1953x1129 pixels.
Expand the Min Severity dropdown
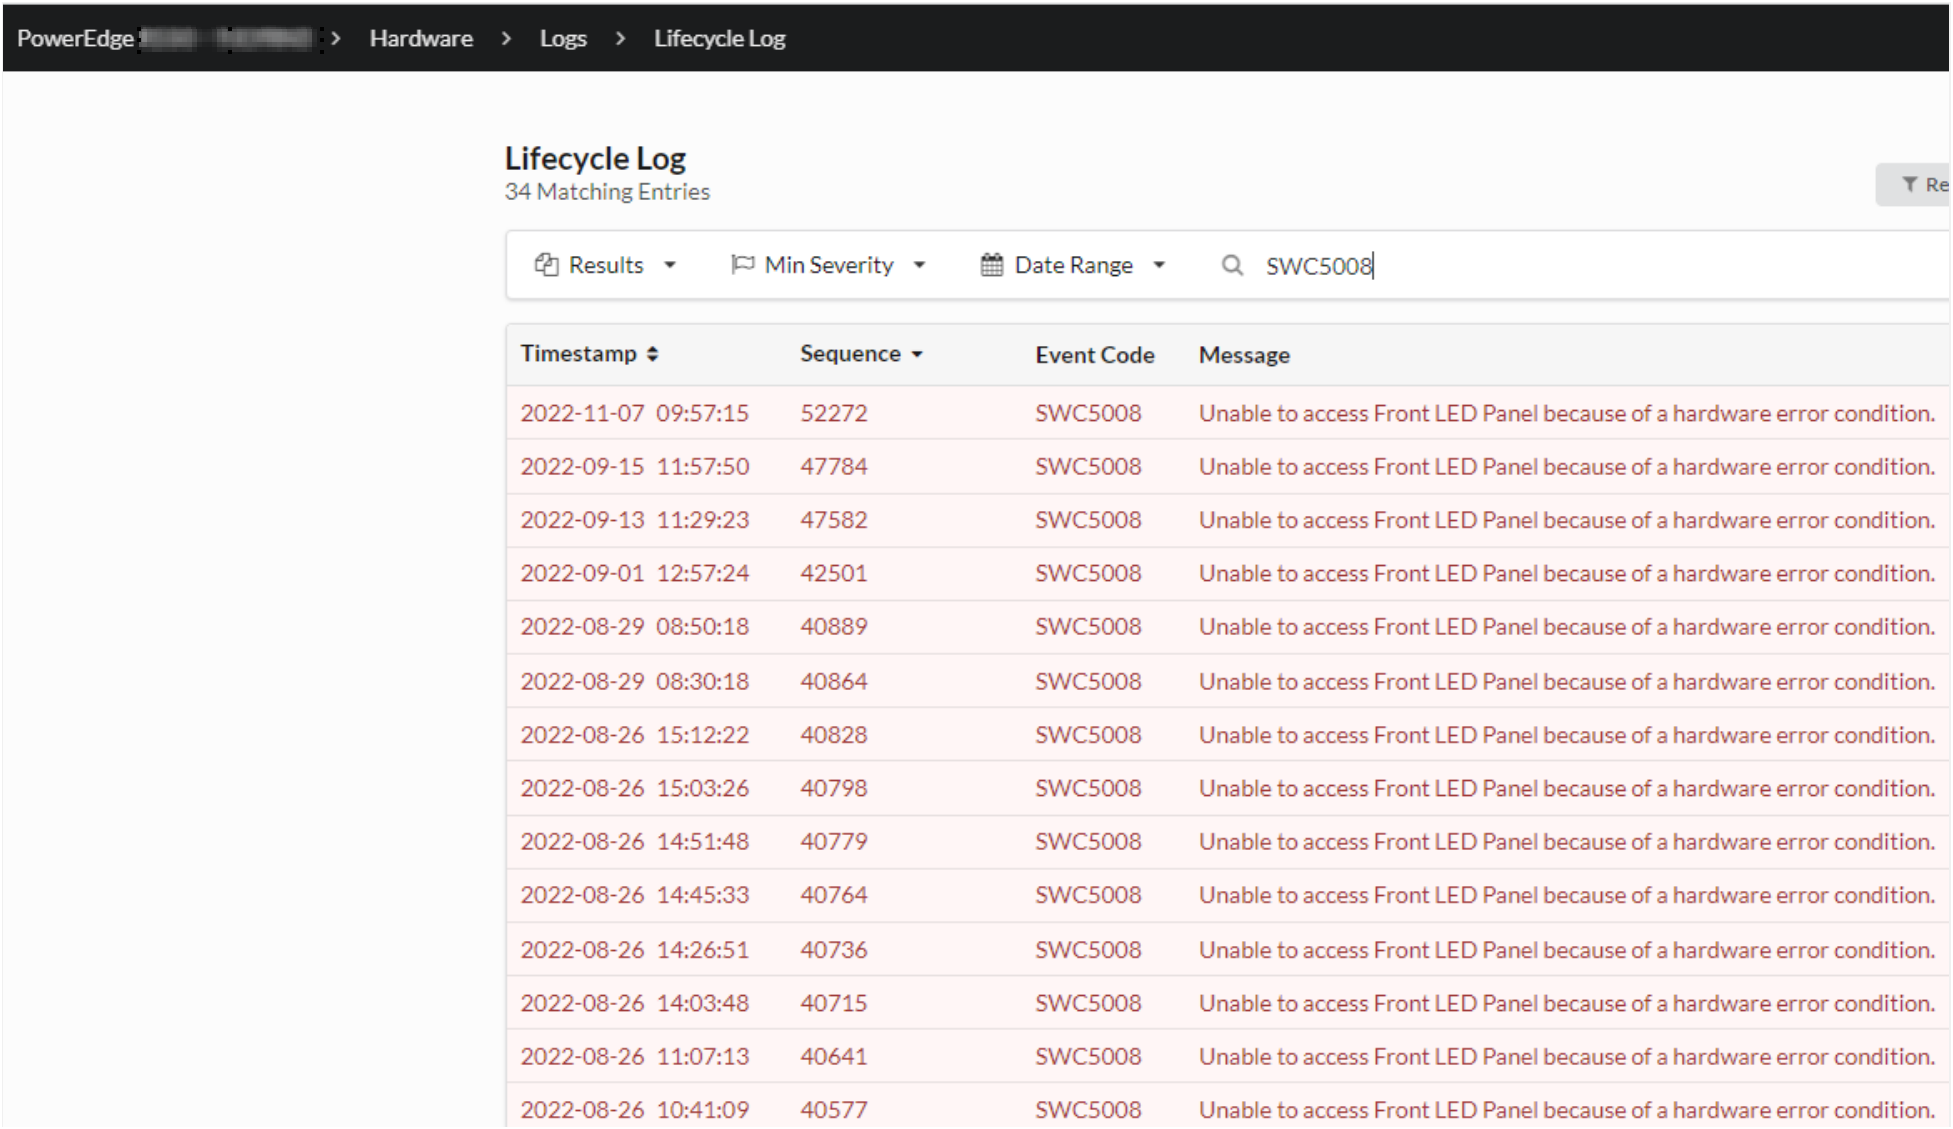pyautogui.click(x=829, y=265)
